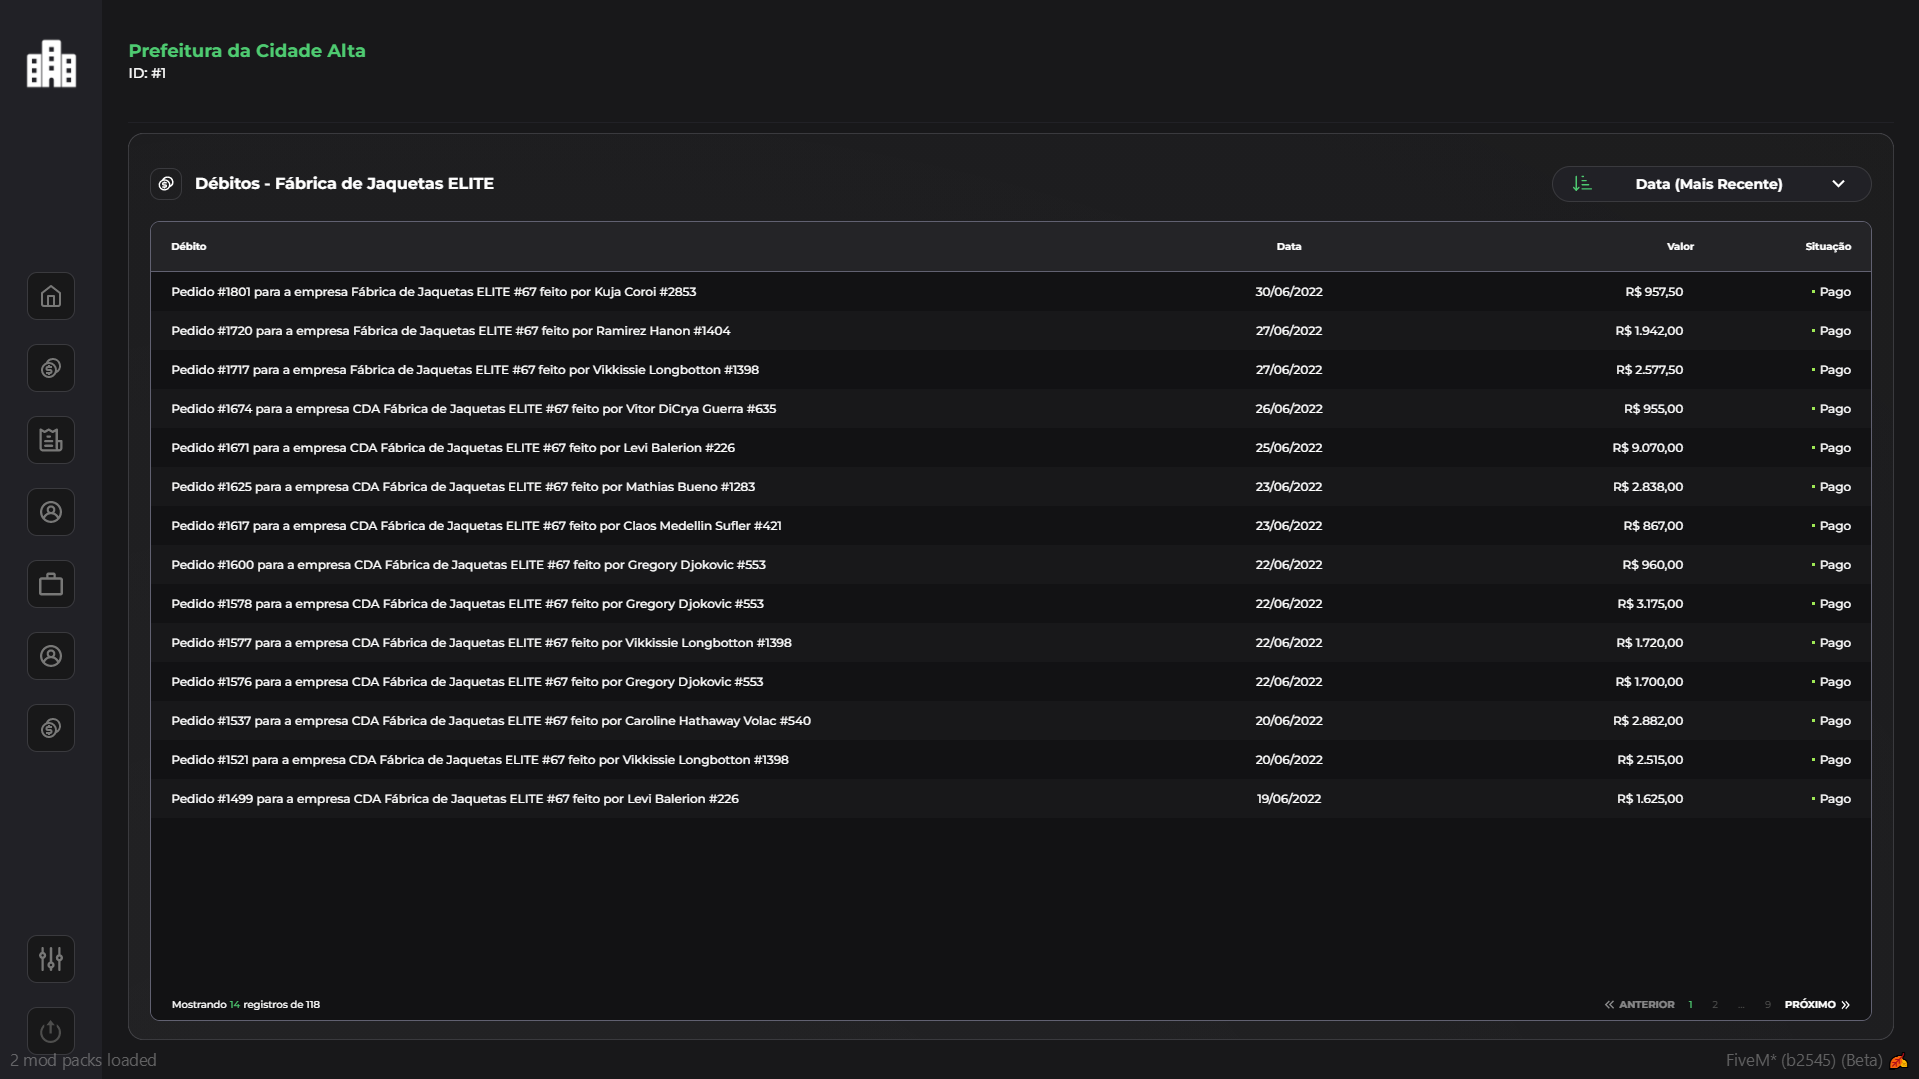The image size is (1919, 1079).
Task: Open the "Data (Mais Recente)" sort selector
Action: coord(1708,184)
